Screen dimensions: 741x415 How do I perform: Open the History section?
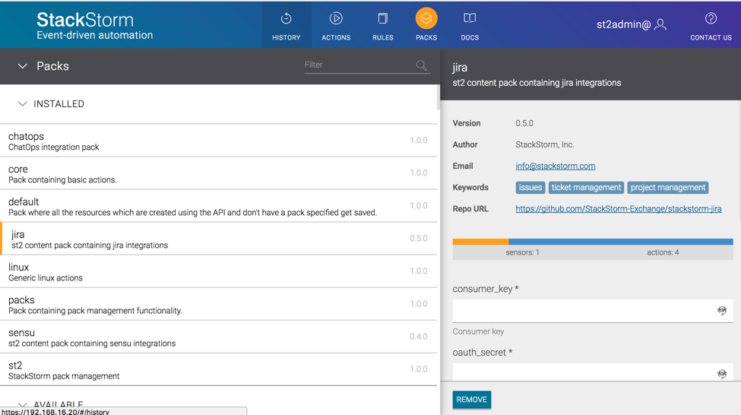(286, 26)
